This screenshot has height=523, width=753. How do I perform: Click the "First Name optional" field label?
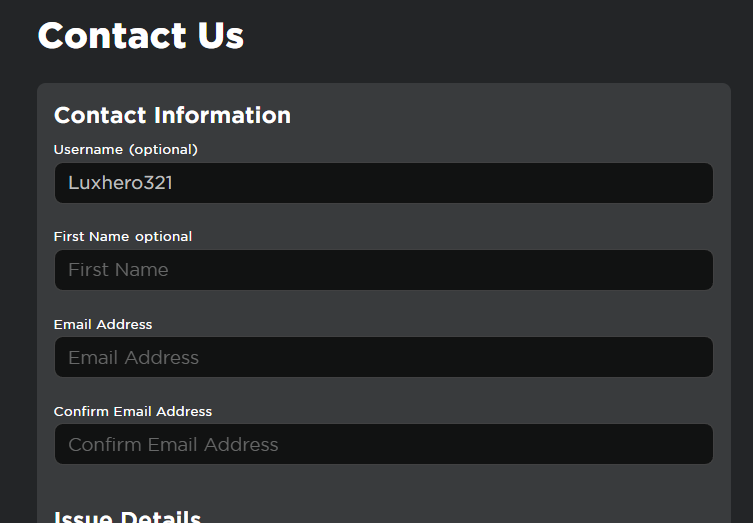(123, 237)
